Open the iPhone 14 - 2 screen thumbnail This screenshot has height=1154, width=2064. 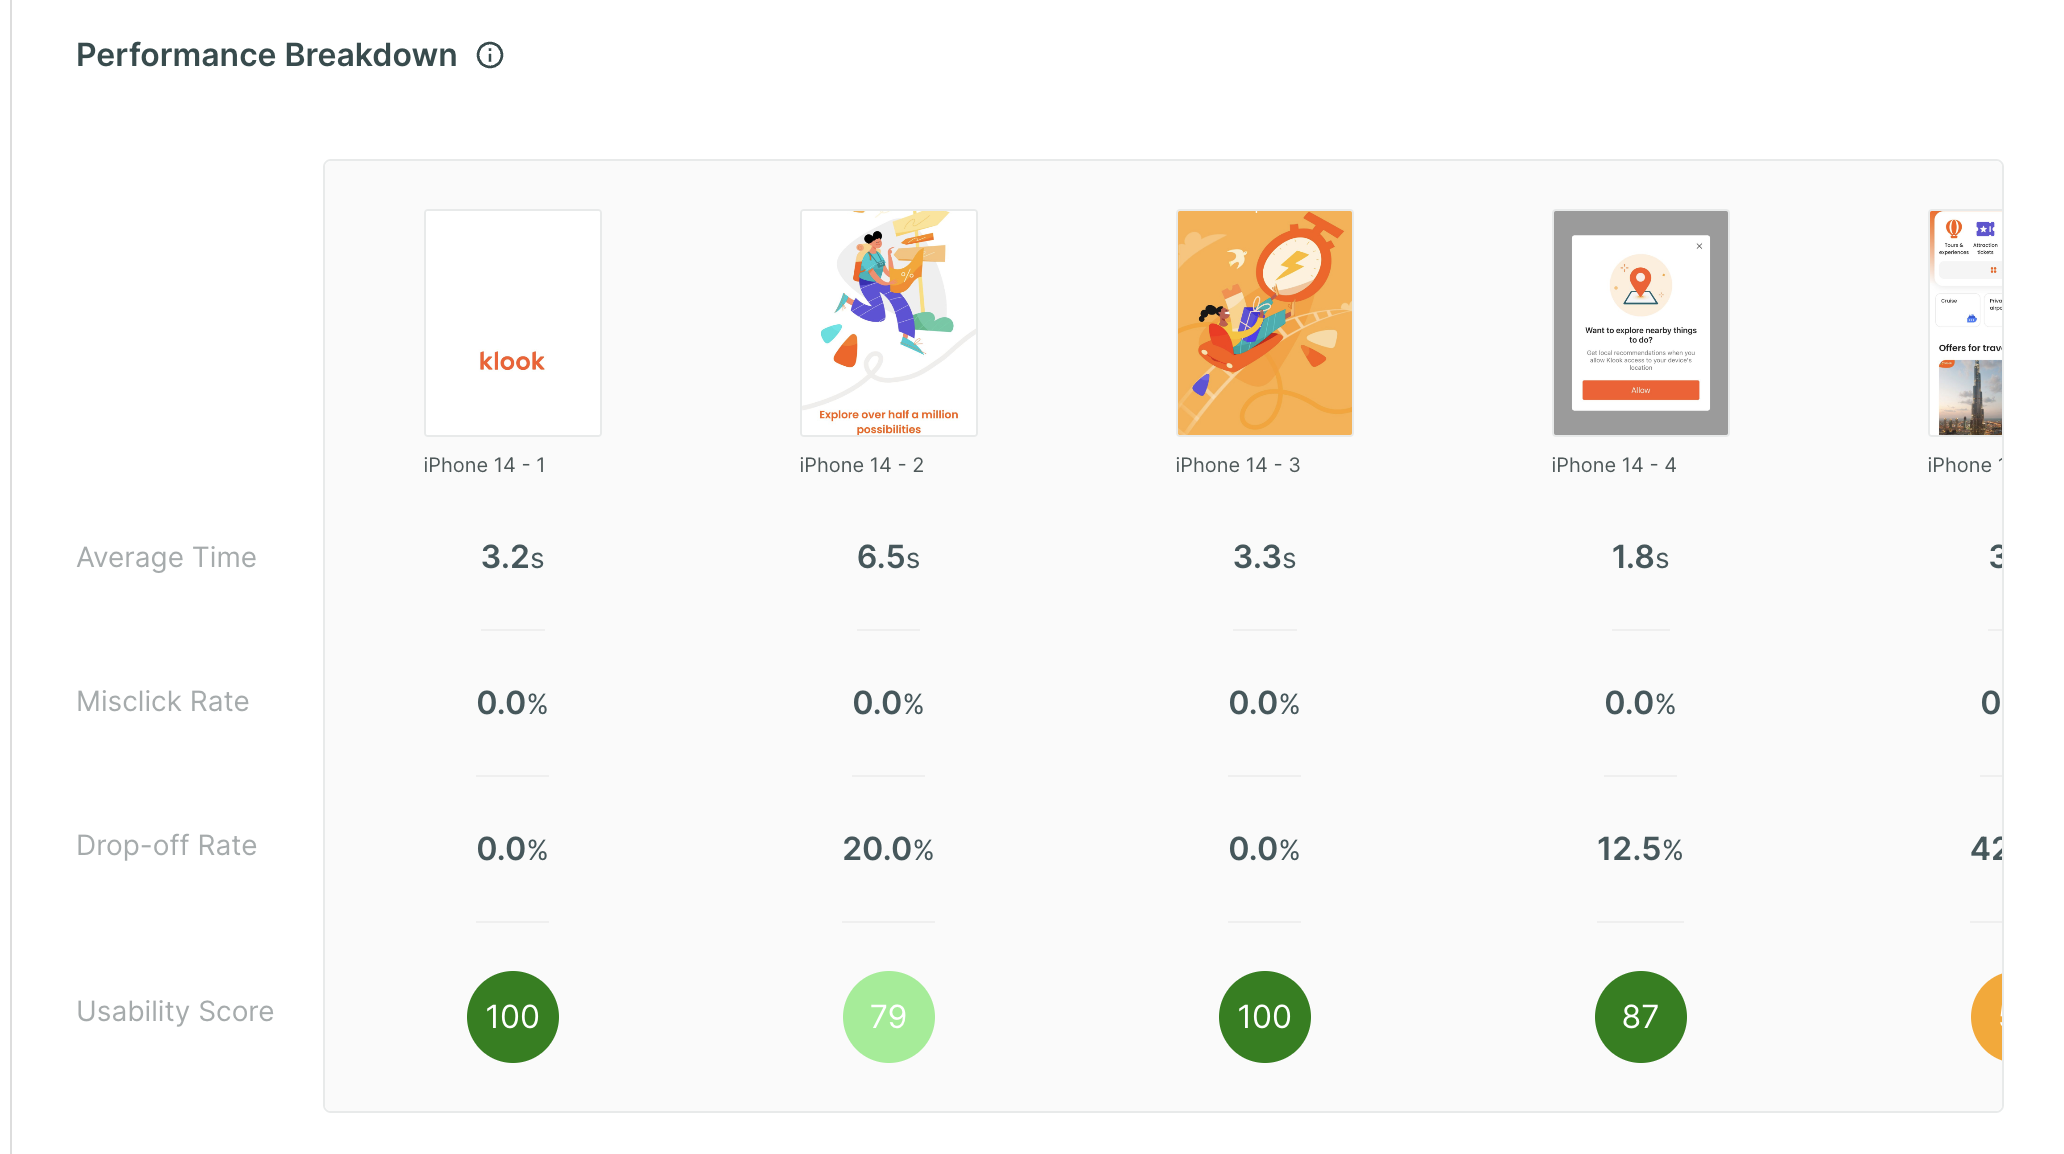point(889,323)
